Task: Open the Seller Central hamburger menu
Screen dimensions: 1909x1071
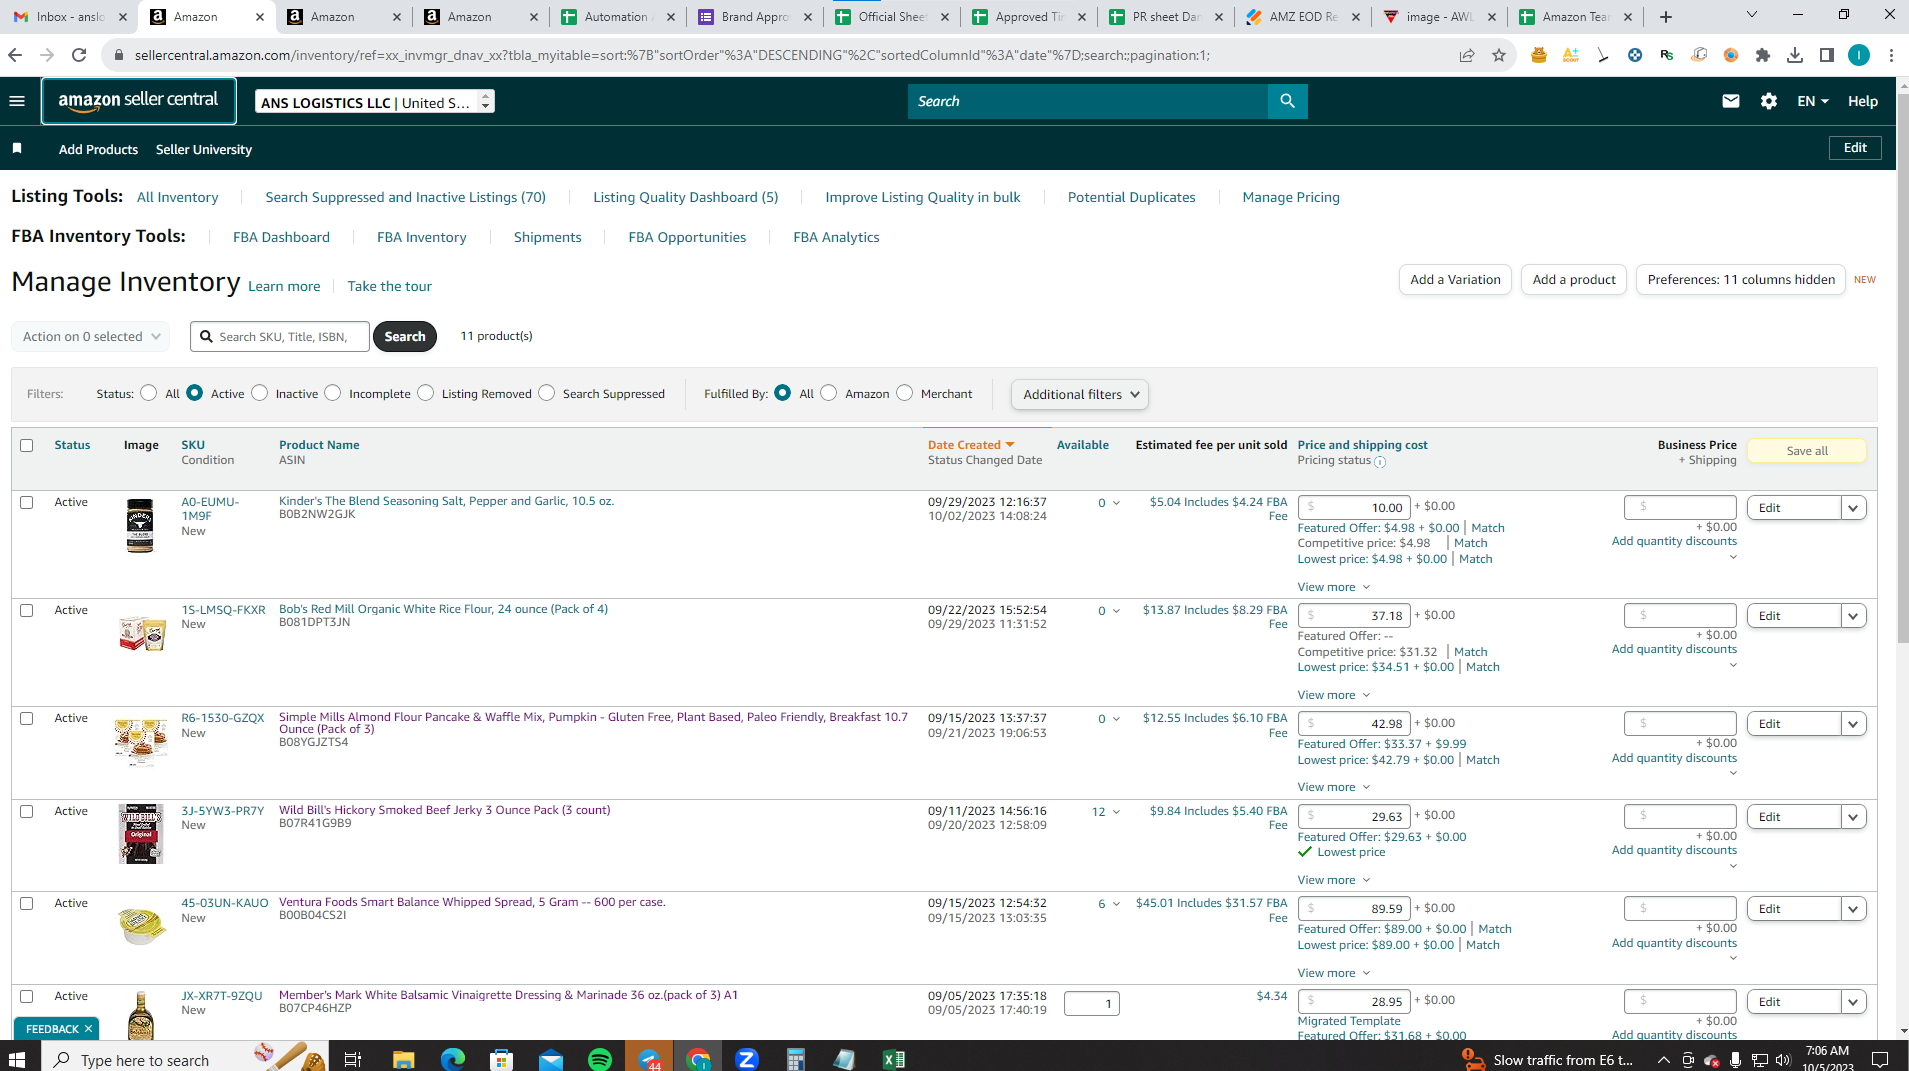Action: [x=17, y=101]
